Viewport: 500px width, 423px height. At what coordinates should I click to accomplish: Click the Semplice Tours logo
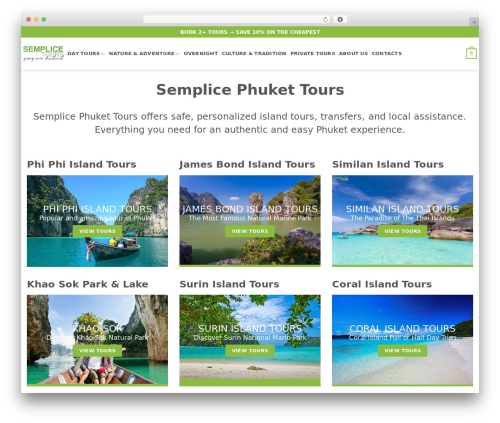pos(43,53)
